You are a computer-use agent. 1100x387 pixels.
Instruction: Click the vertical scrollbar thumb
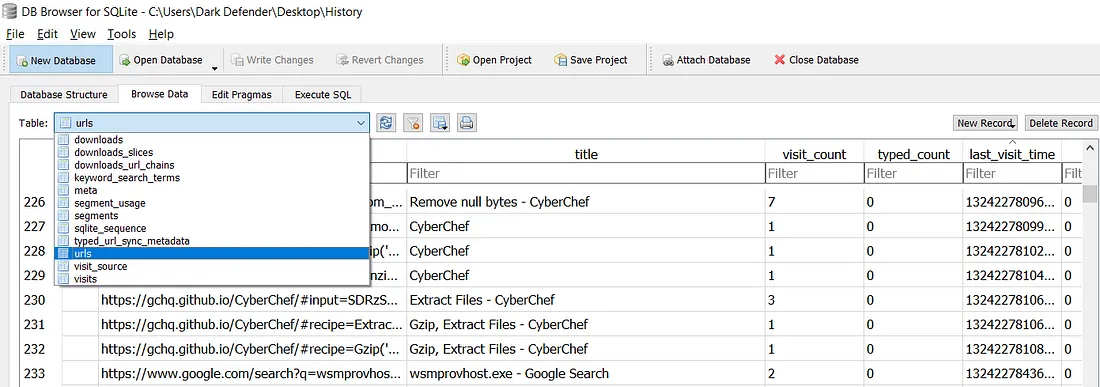coord(1089,193)
